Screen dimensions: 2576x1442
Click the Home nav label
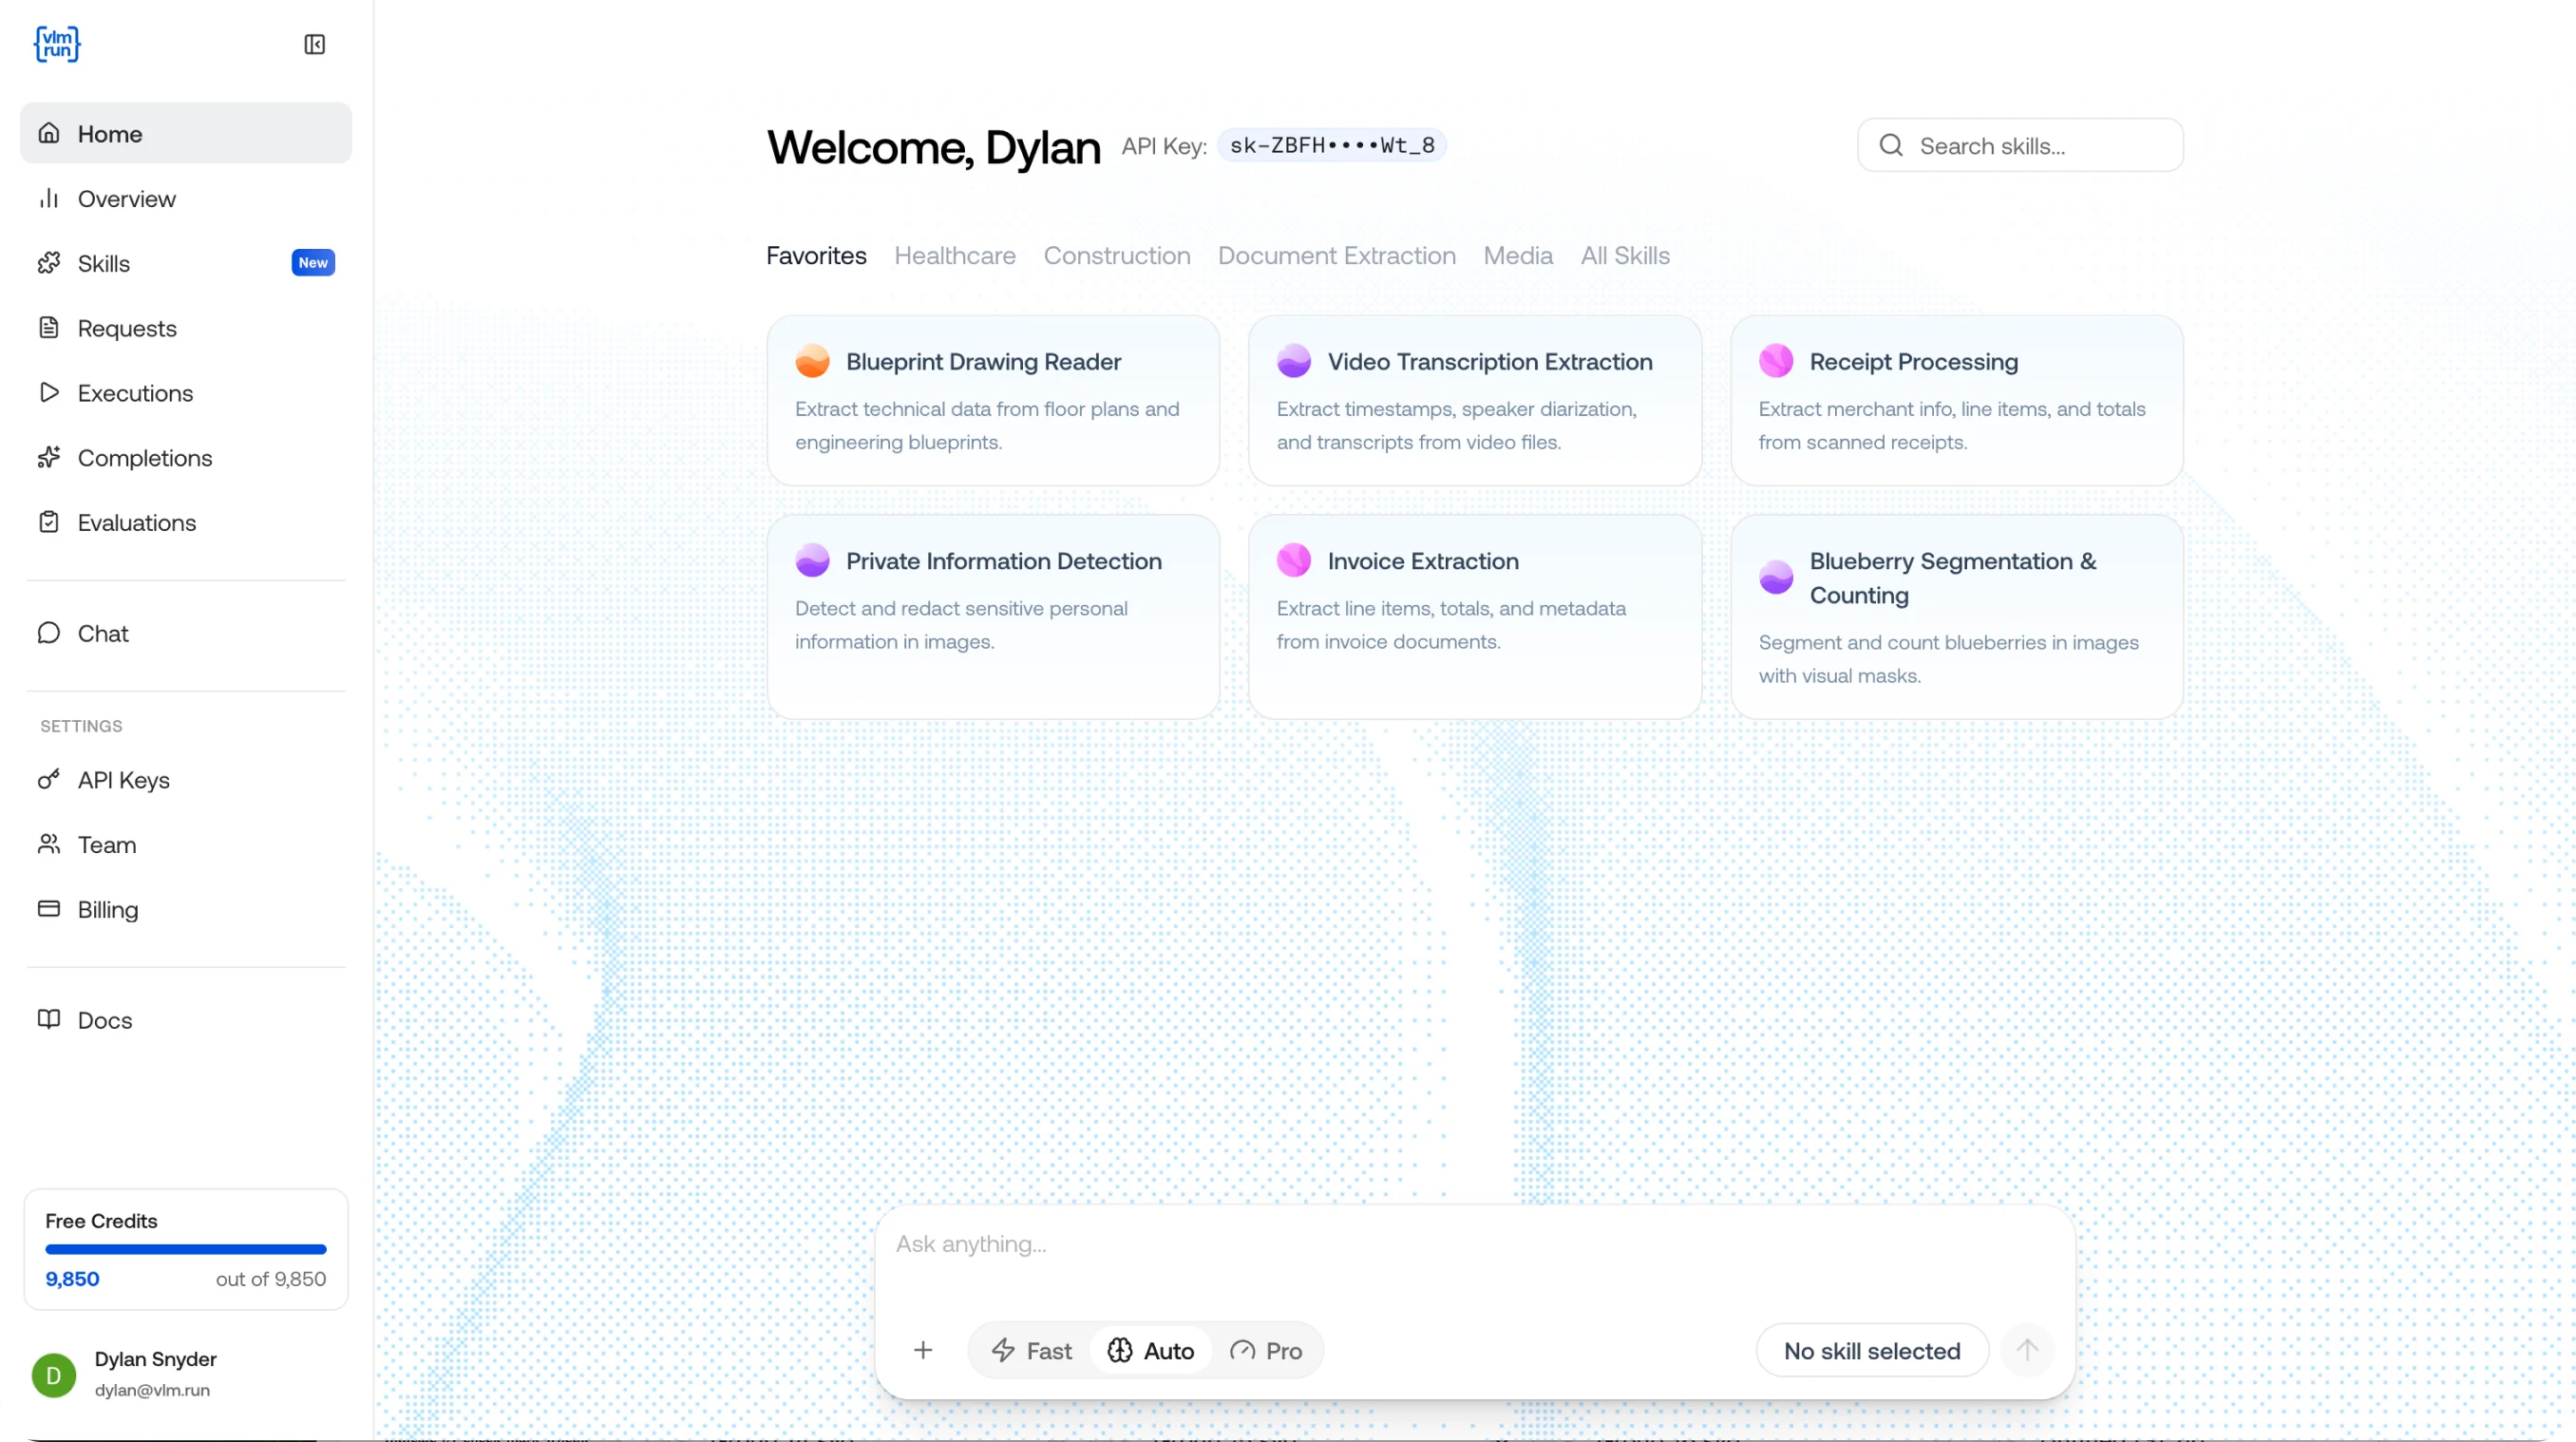tap(110, 133)
